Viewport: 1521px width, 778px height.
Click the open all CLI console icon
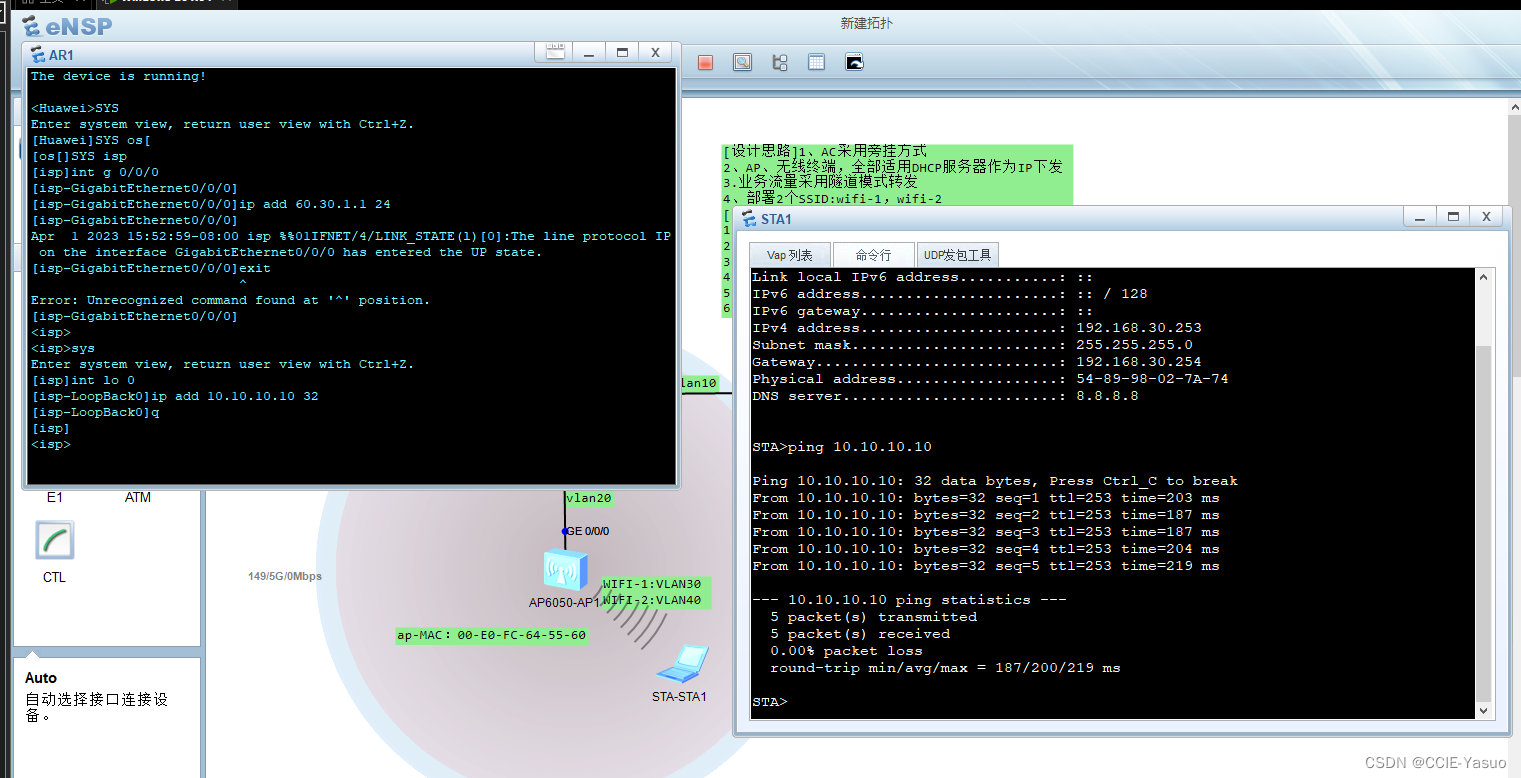point(854,62)
